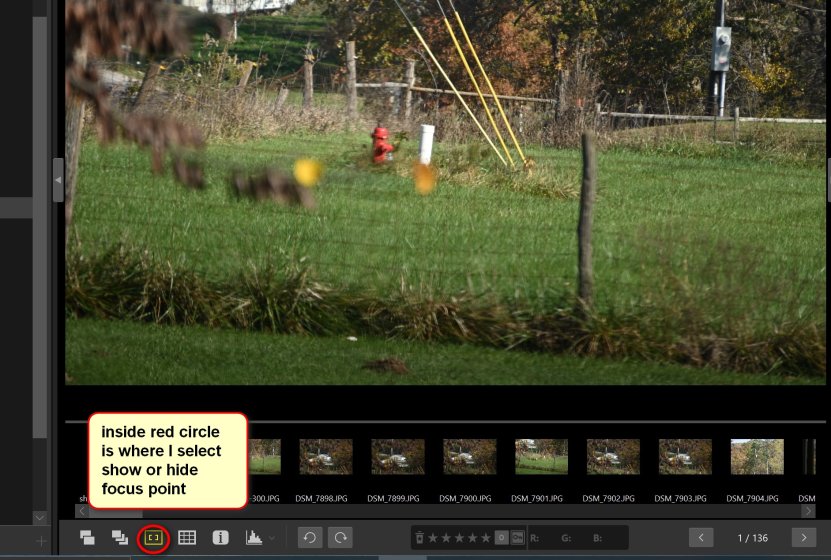Click the left panel scroll-down arrow
Image resolution: width=831 pixels, height=560 pixels.
coord(40,517)
